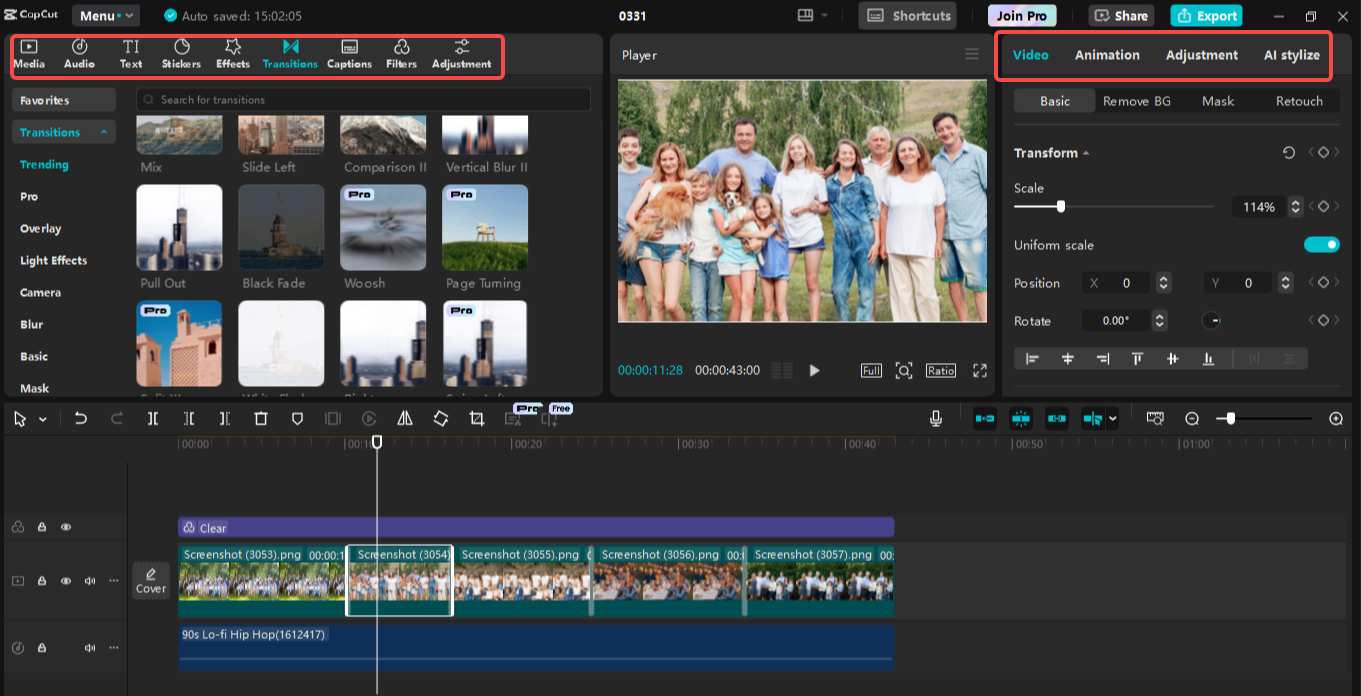1361x696 pixels.
Task: Switch to the AI stylize tab
Action: click(x=1291, y=55)
